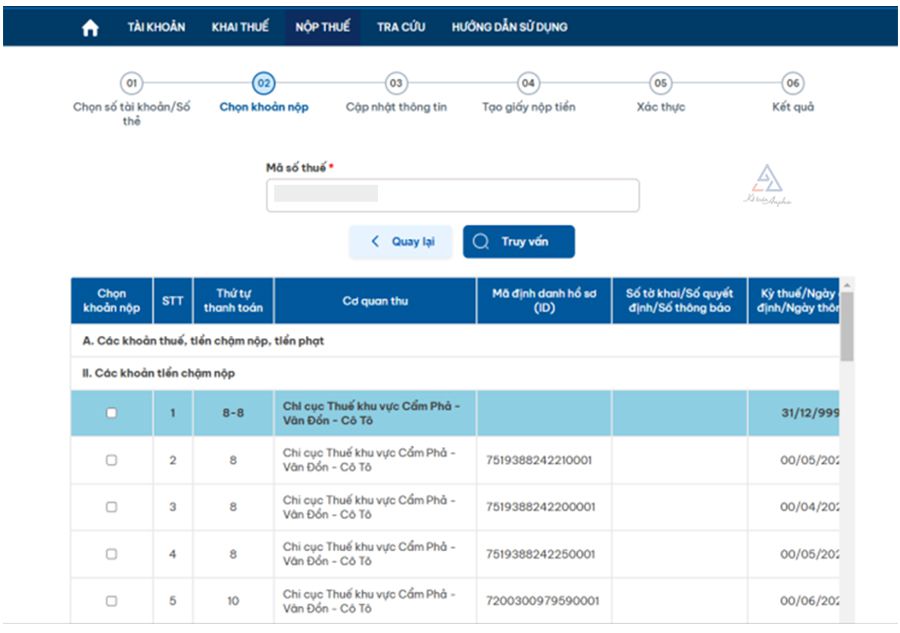900x633 pixels.
Task: Click the table's vertical scrollbar thumb
Action: pos(847,326)
